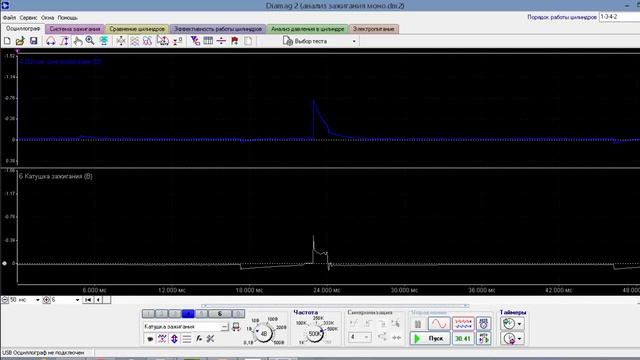Add a marker with the red flag icon
Viewport: 640px width, 360px height.
[235, 41]
